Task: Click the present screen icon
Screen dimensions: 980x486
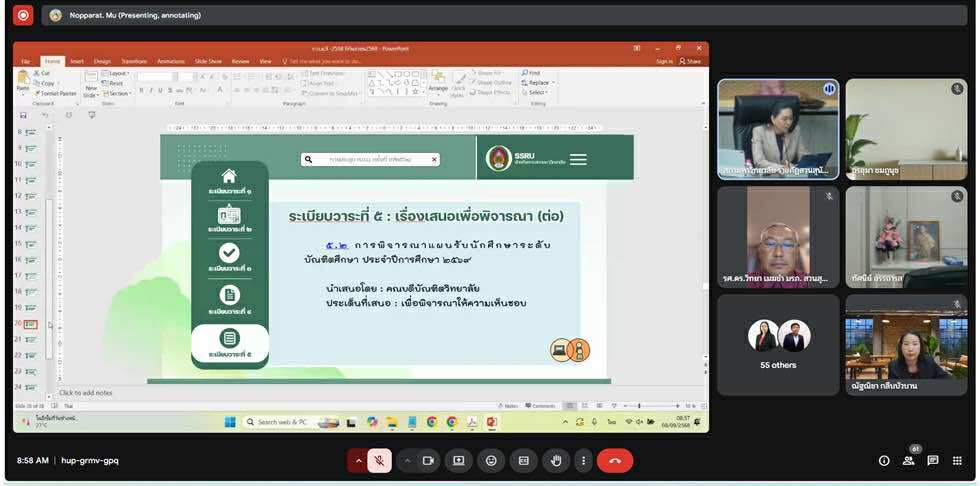Action: click(458, 461)
